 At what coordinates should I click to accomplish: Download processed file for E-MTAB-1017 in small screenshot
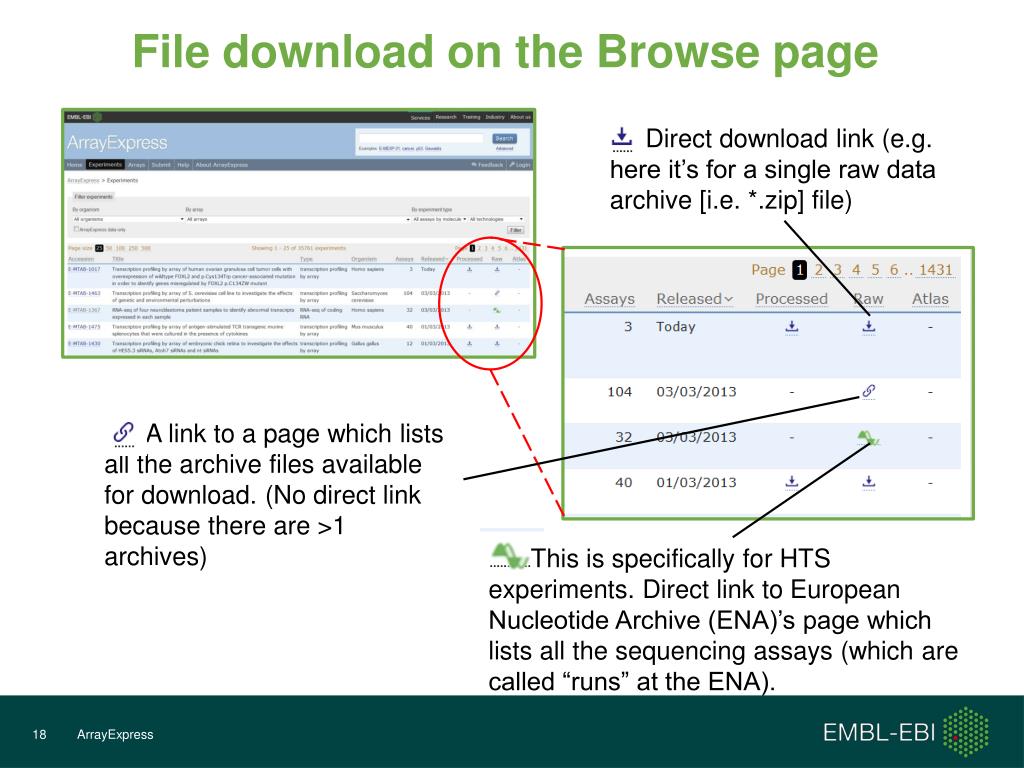pos(470,269)
